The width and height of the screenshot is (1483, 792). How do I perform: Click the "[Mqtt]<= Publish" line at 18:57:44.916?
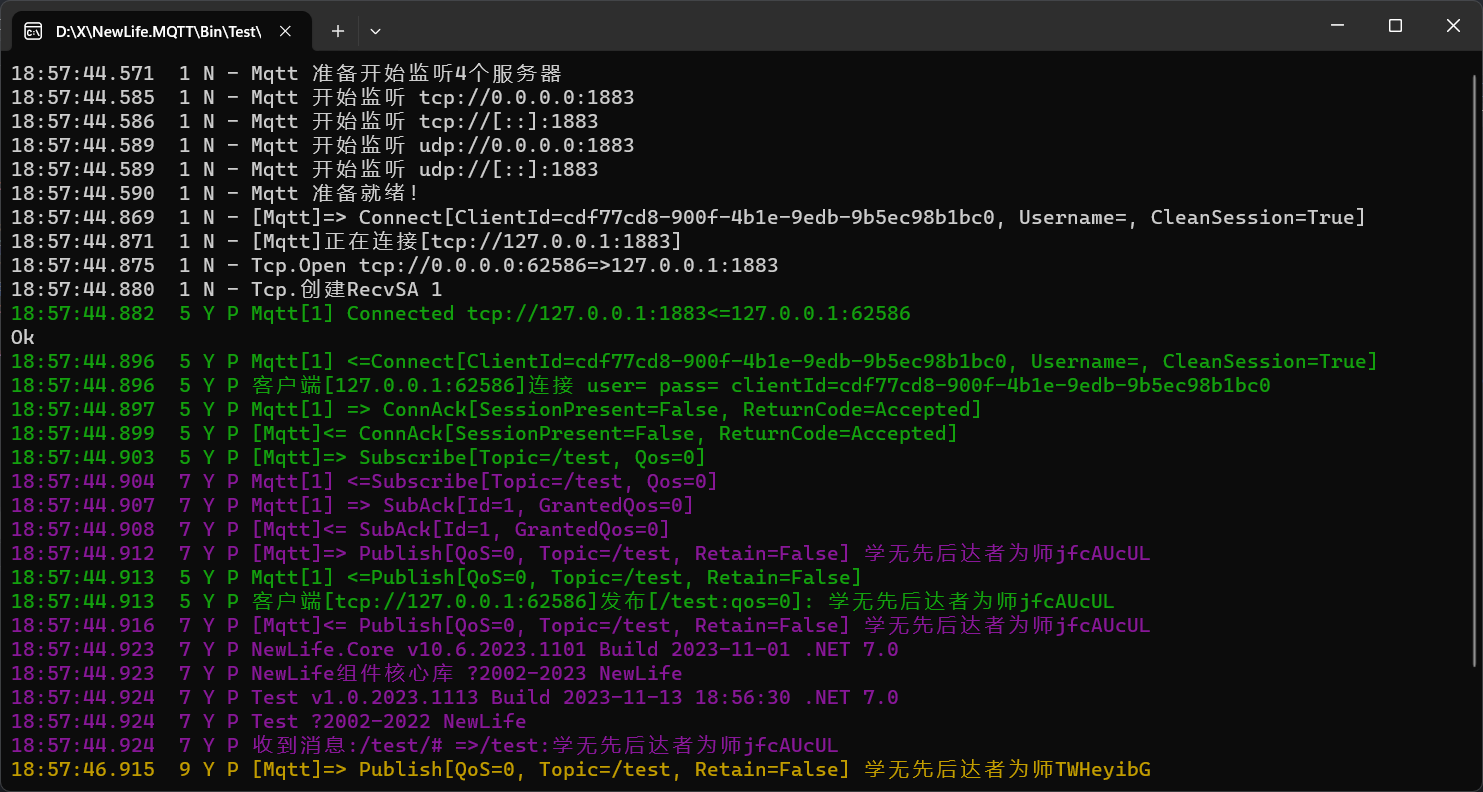click(581, 625)
